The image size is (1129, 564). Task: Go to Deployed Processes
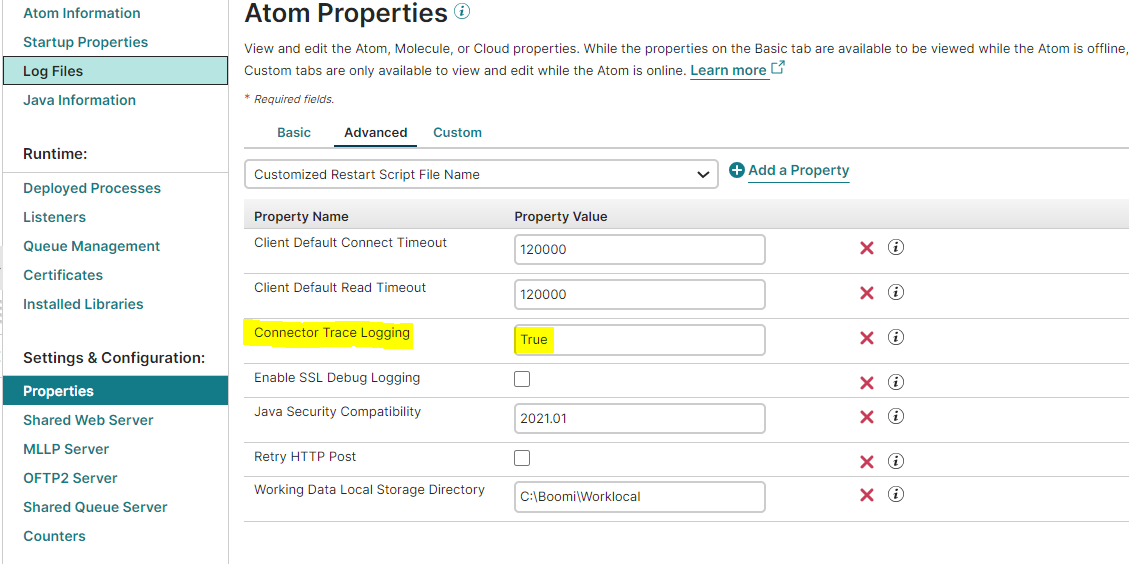coord(92,188)
